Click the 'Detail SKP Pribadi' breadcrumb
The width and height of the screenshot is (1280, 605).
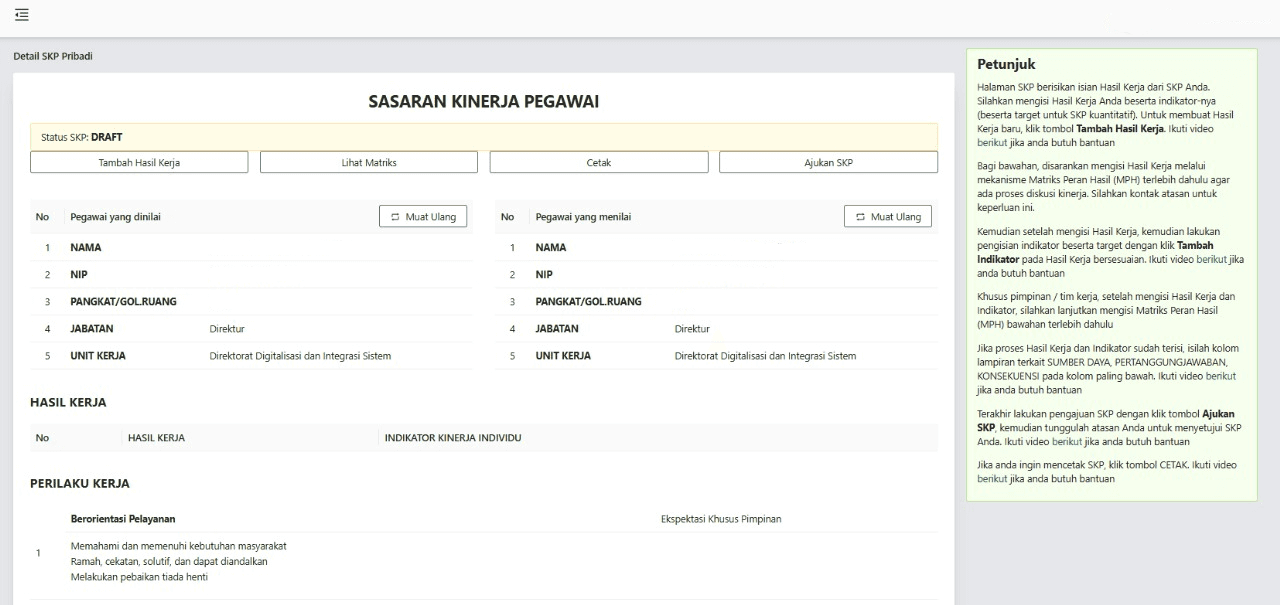(x=52, y=56)
